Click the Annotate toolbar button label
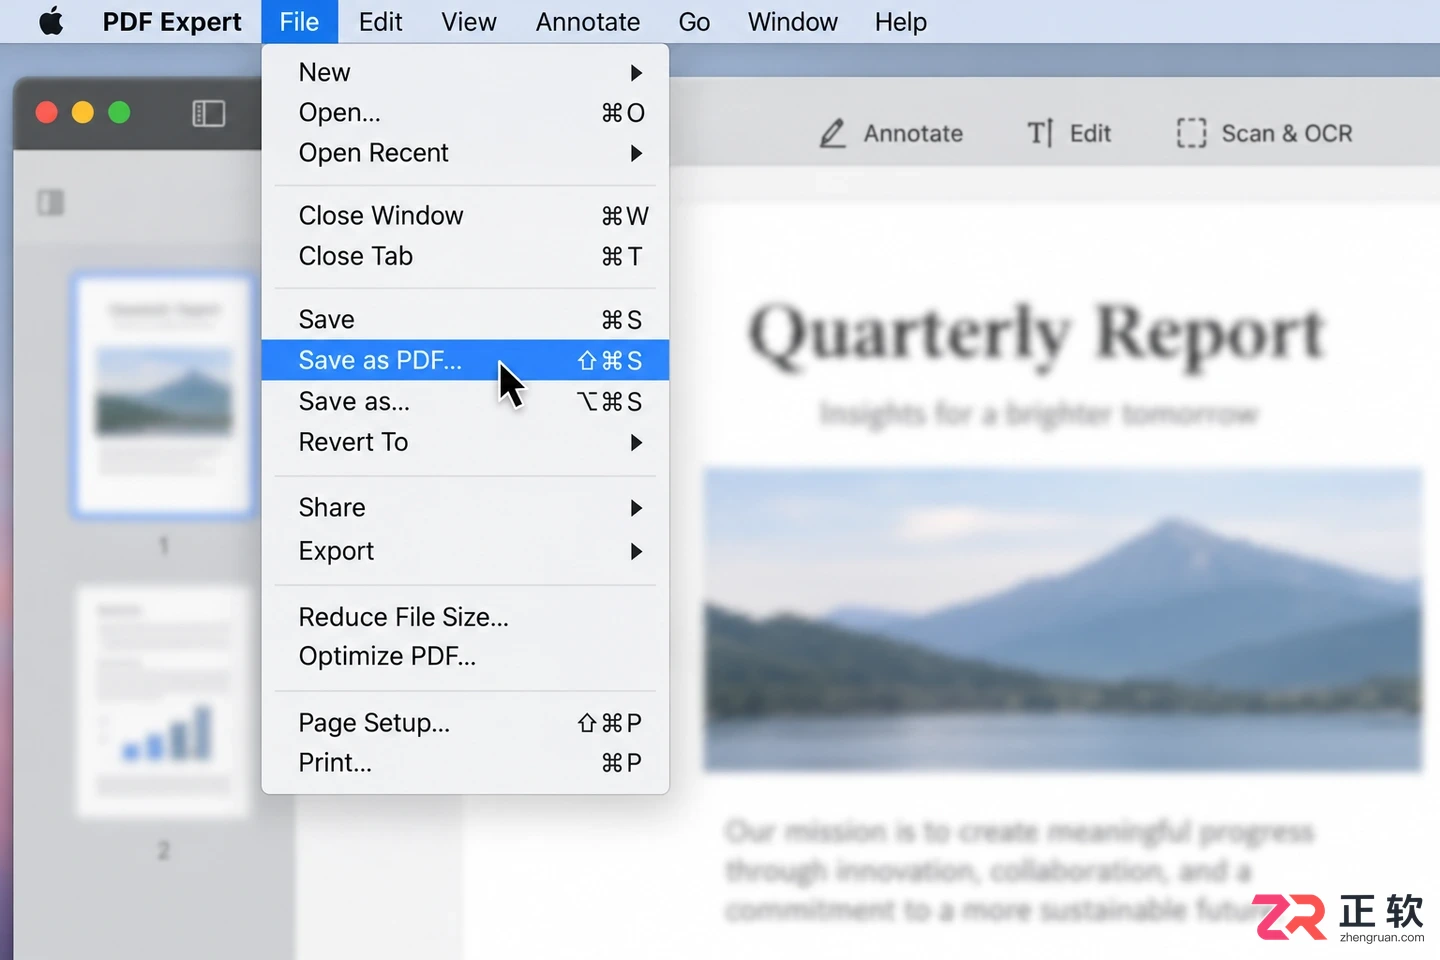Image resolution: width=1440 pixels, height=960 pixels. click(x=913, y=133)
